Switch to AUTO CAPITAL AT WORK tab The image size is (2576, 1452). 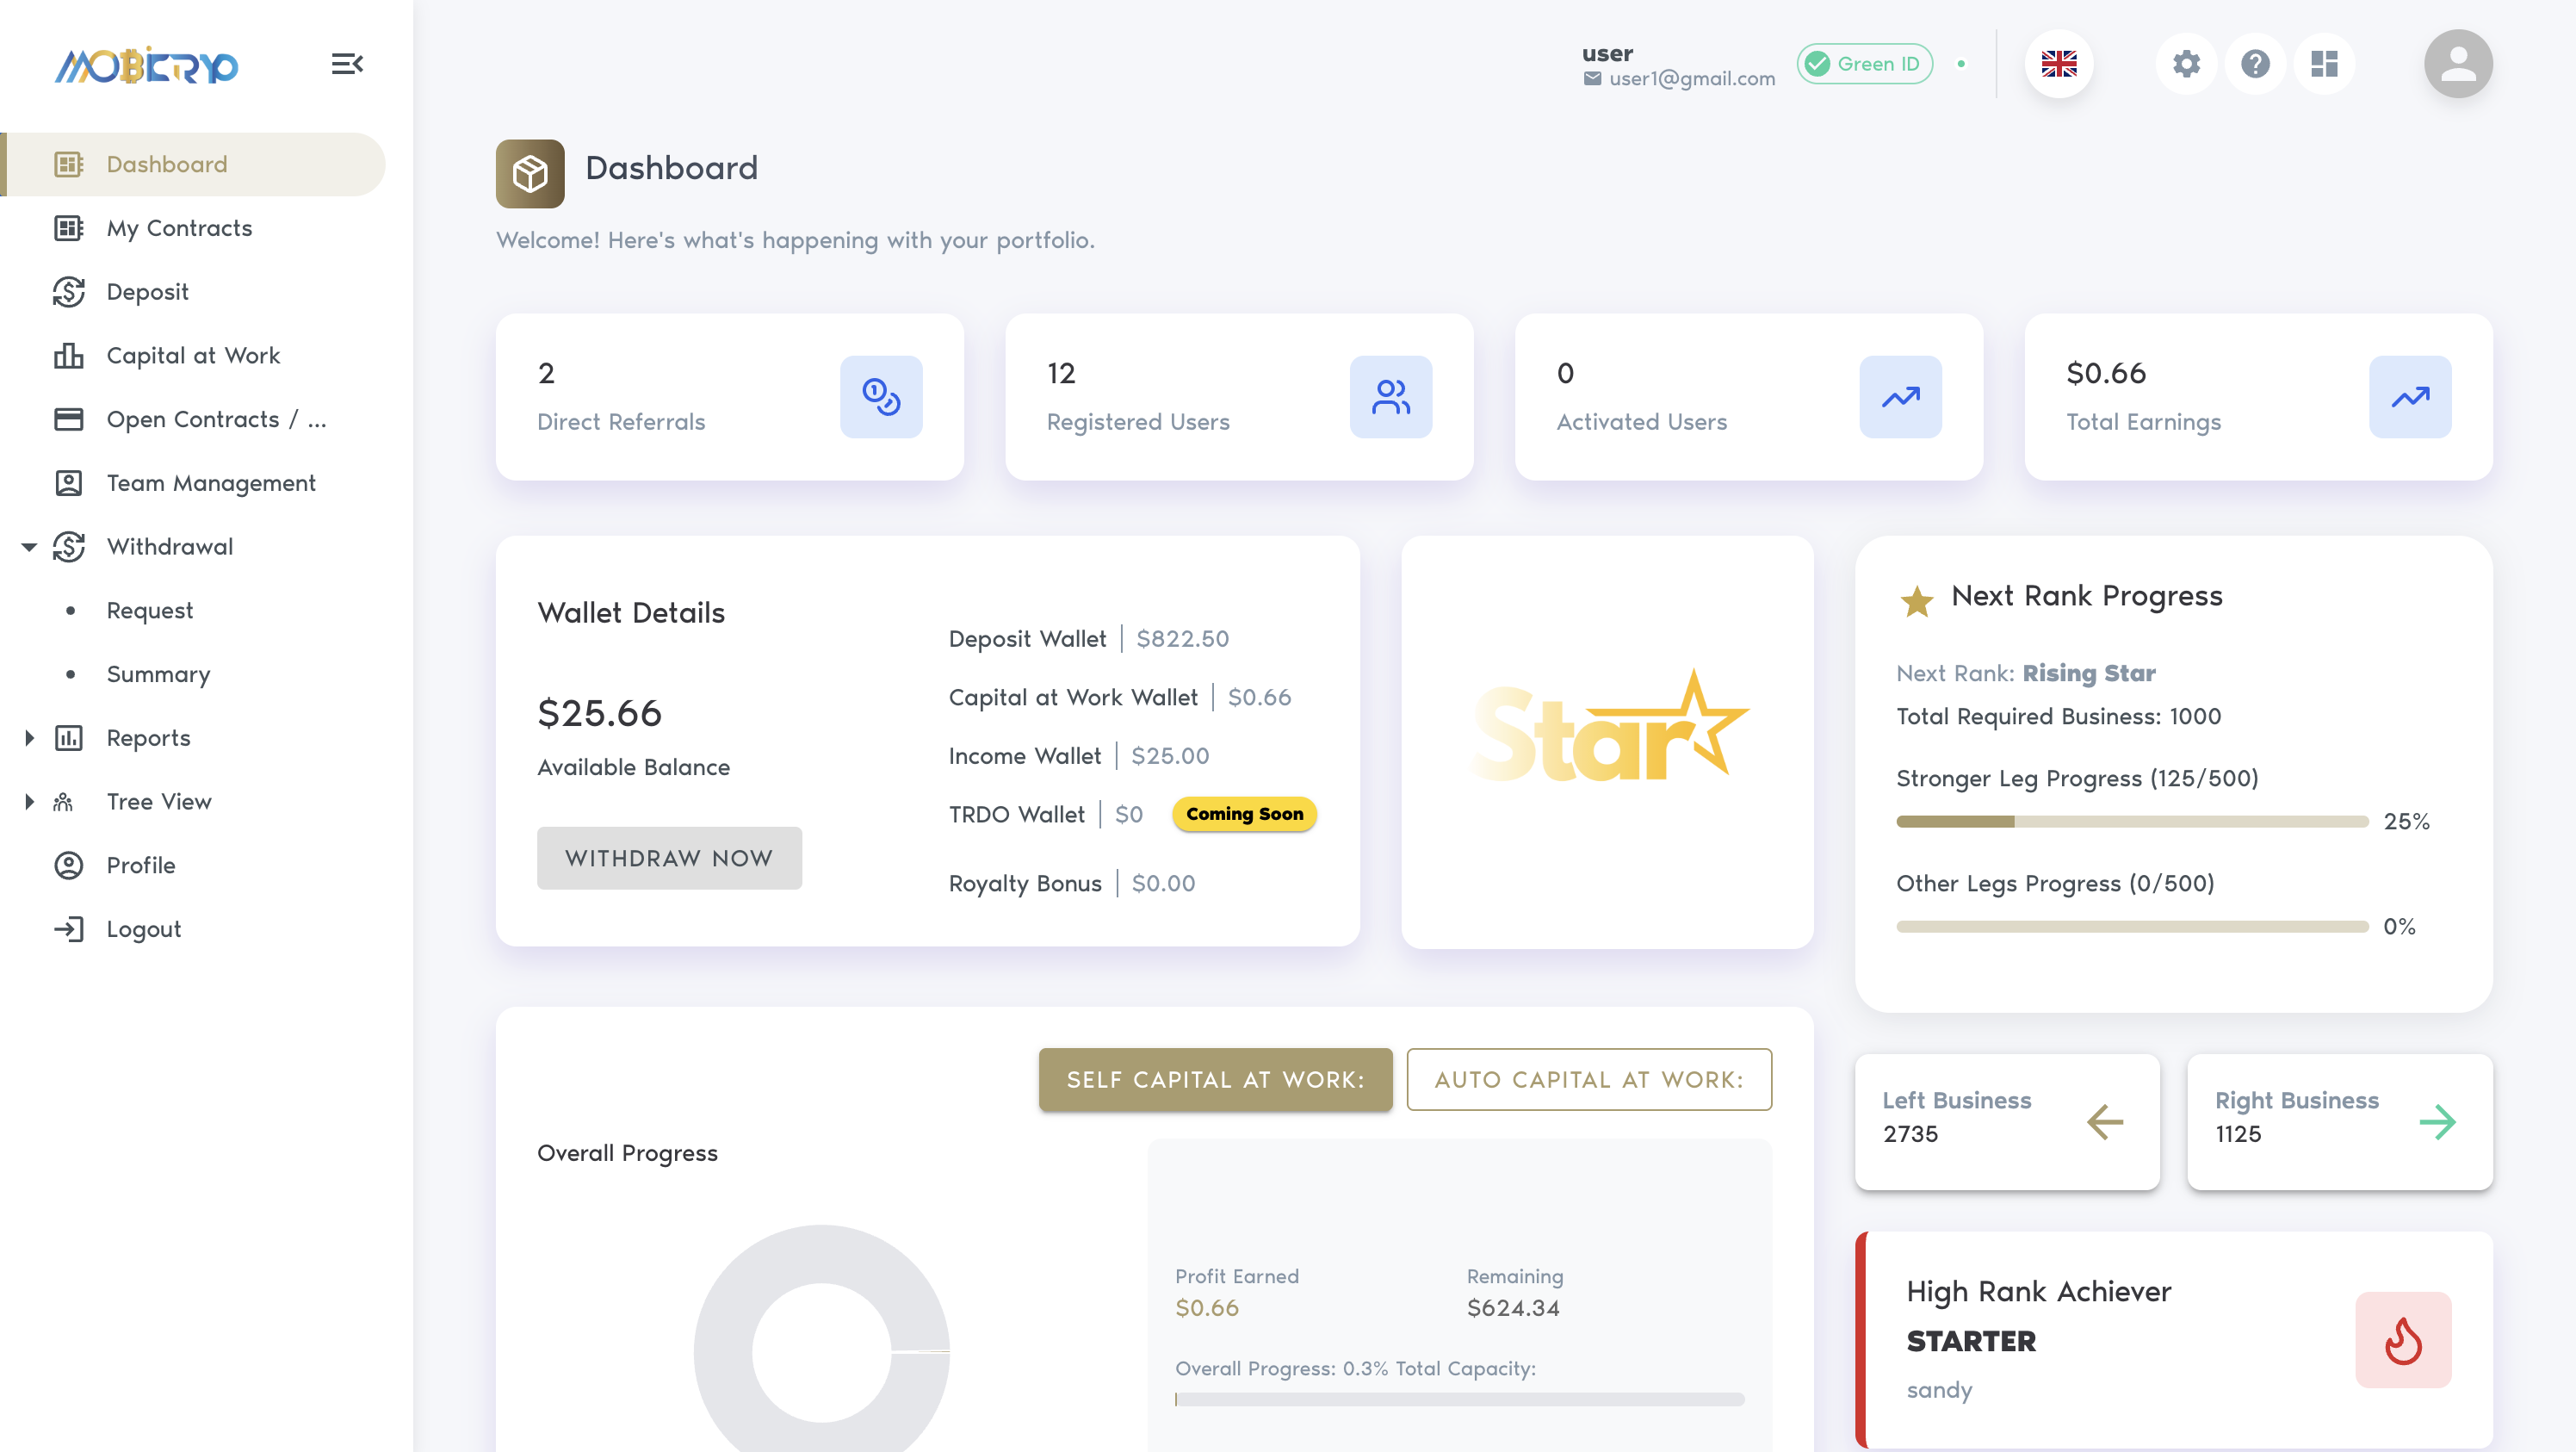click(x=1589, y=1080)
